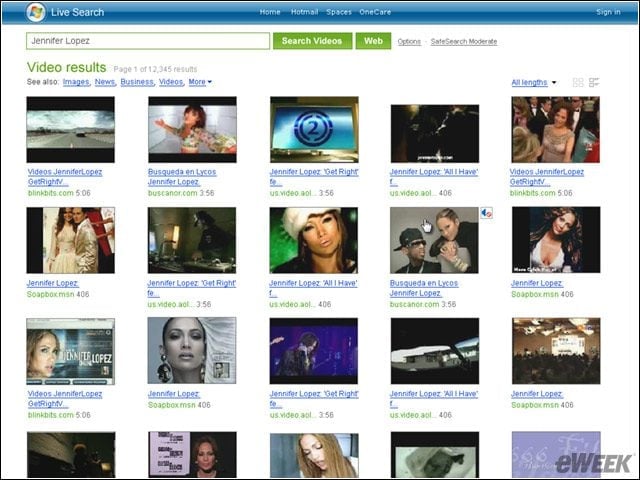Open OneCare from the top navigation
Screen dimensions: 640x480
pos(375,12)
